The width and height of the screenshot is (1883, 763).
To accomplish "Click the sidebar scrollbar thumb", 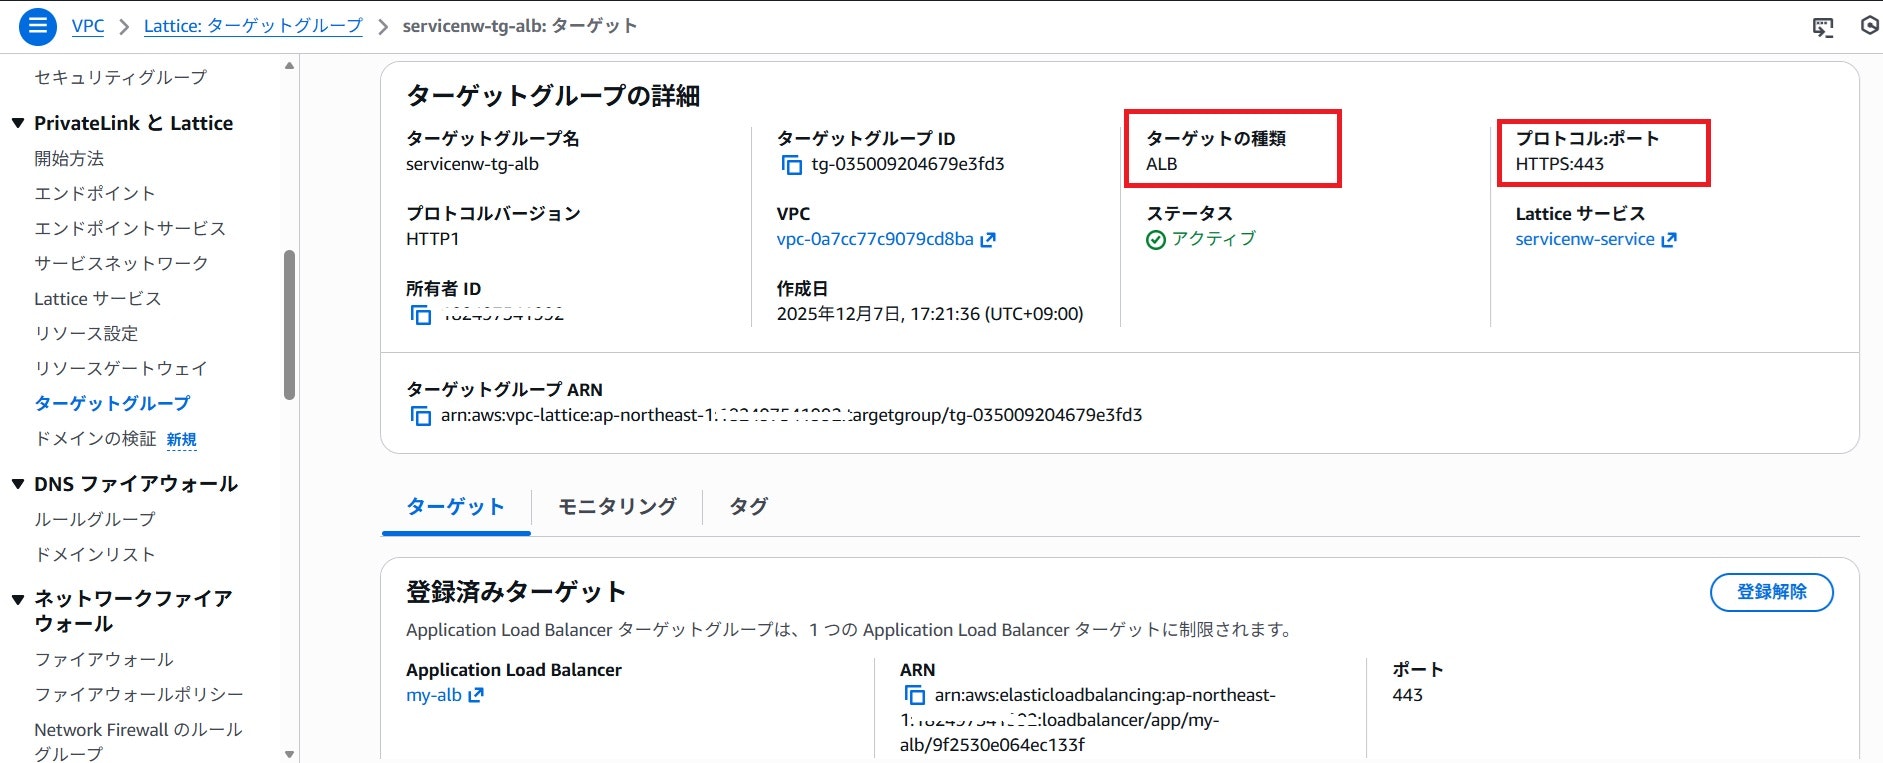I will [290, 324].
